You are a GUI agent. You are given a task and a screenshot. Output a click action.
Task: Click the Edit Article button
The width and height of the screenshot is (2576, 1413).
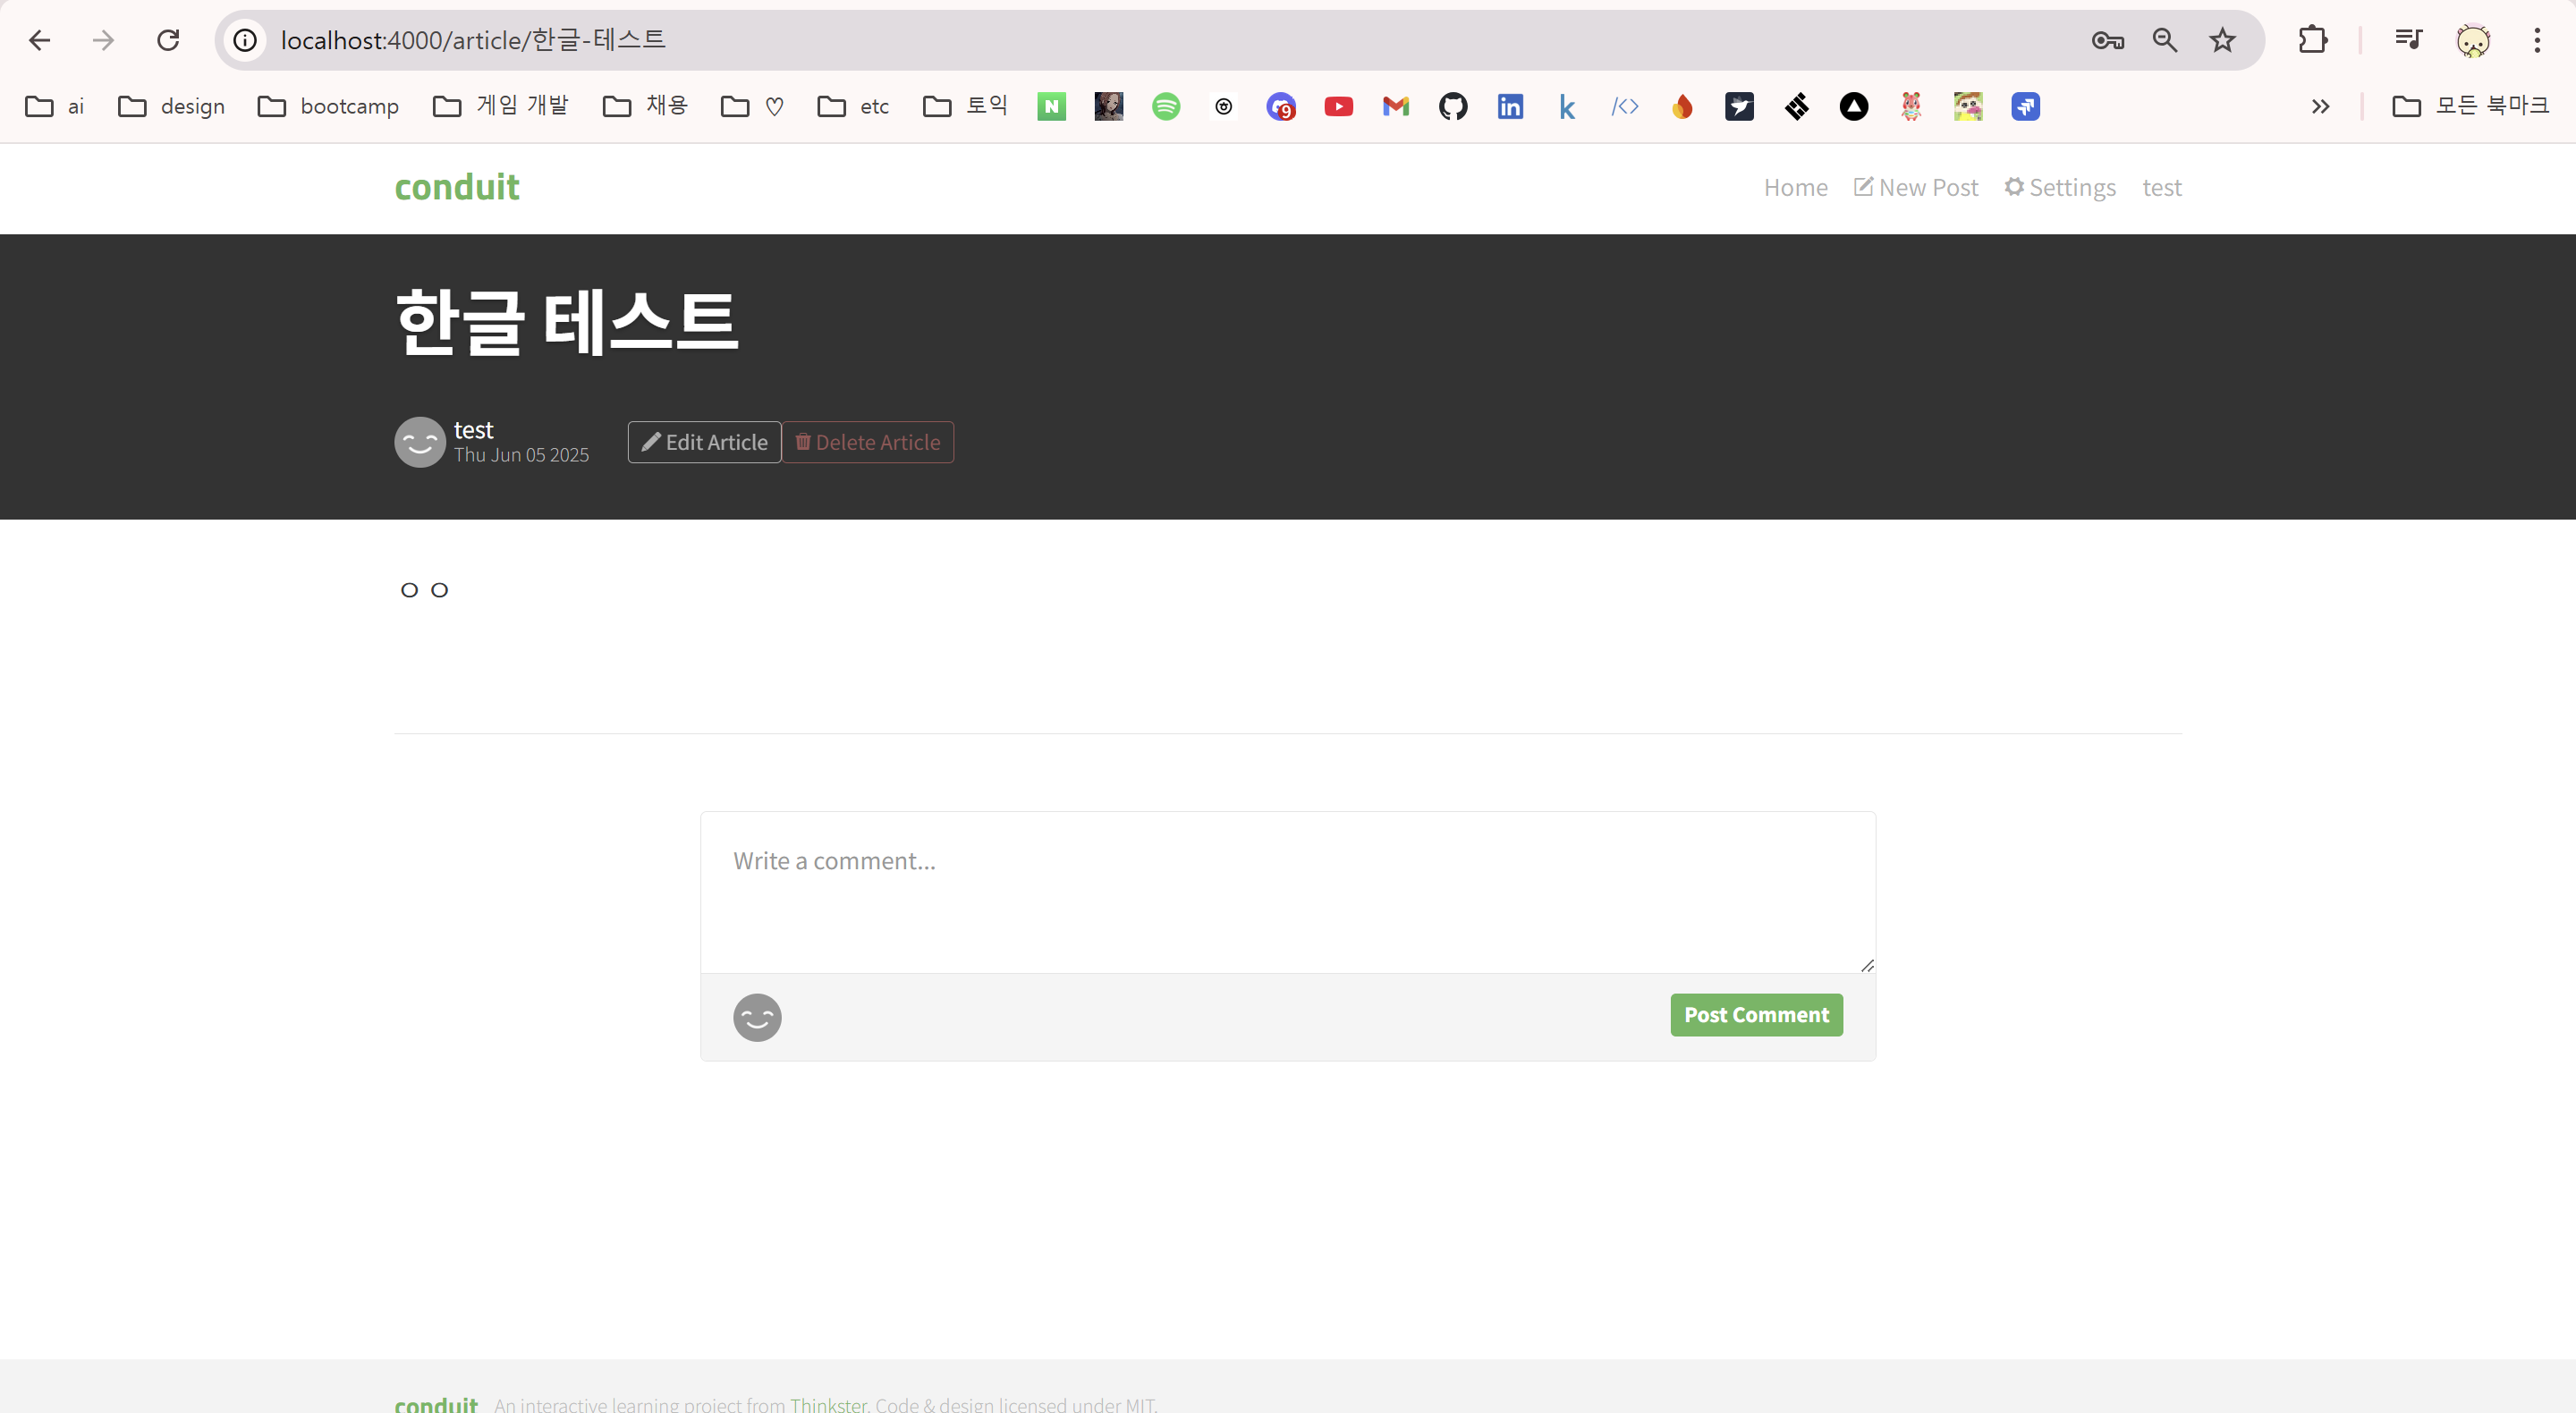[x=704, y=442]
